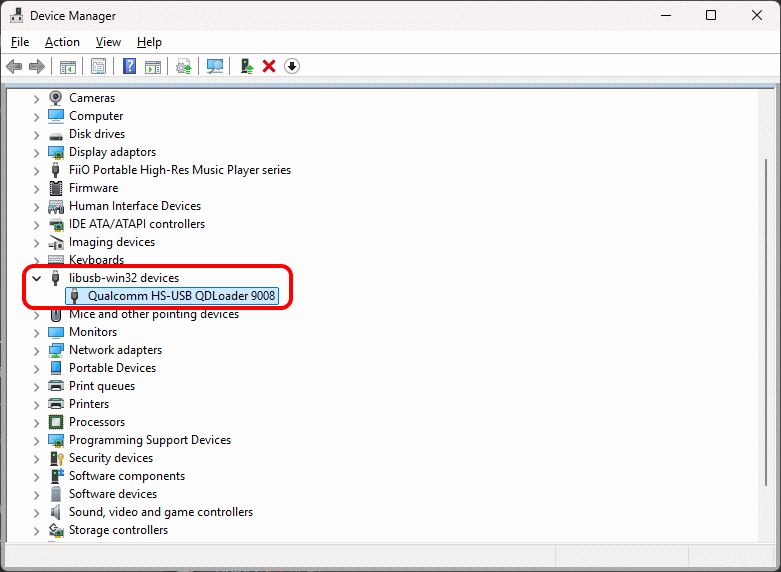Expand IDE ATA/ATAPI controllers

point(36,225)
